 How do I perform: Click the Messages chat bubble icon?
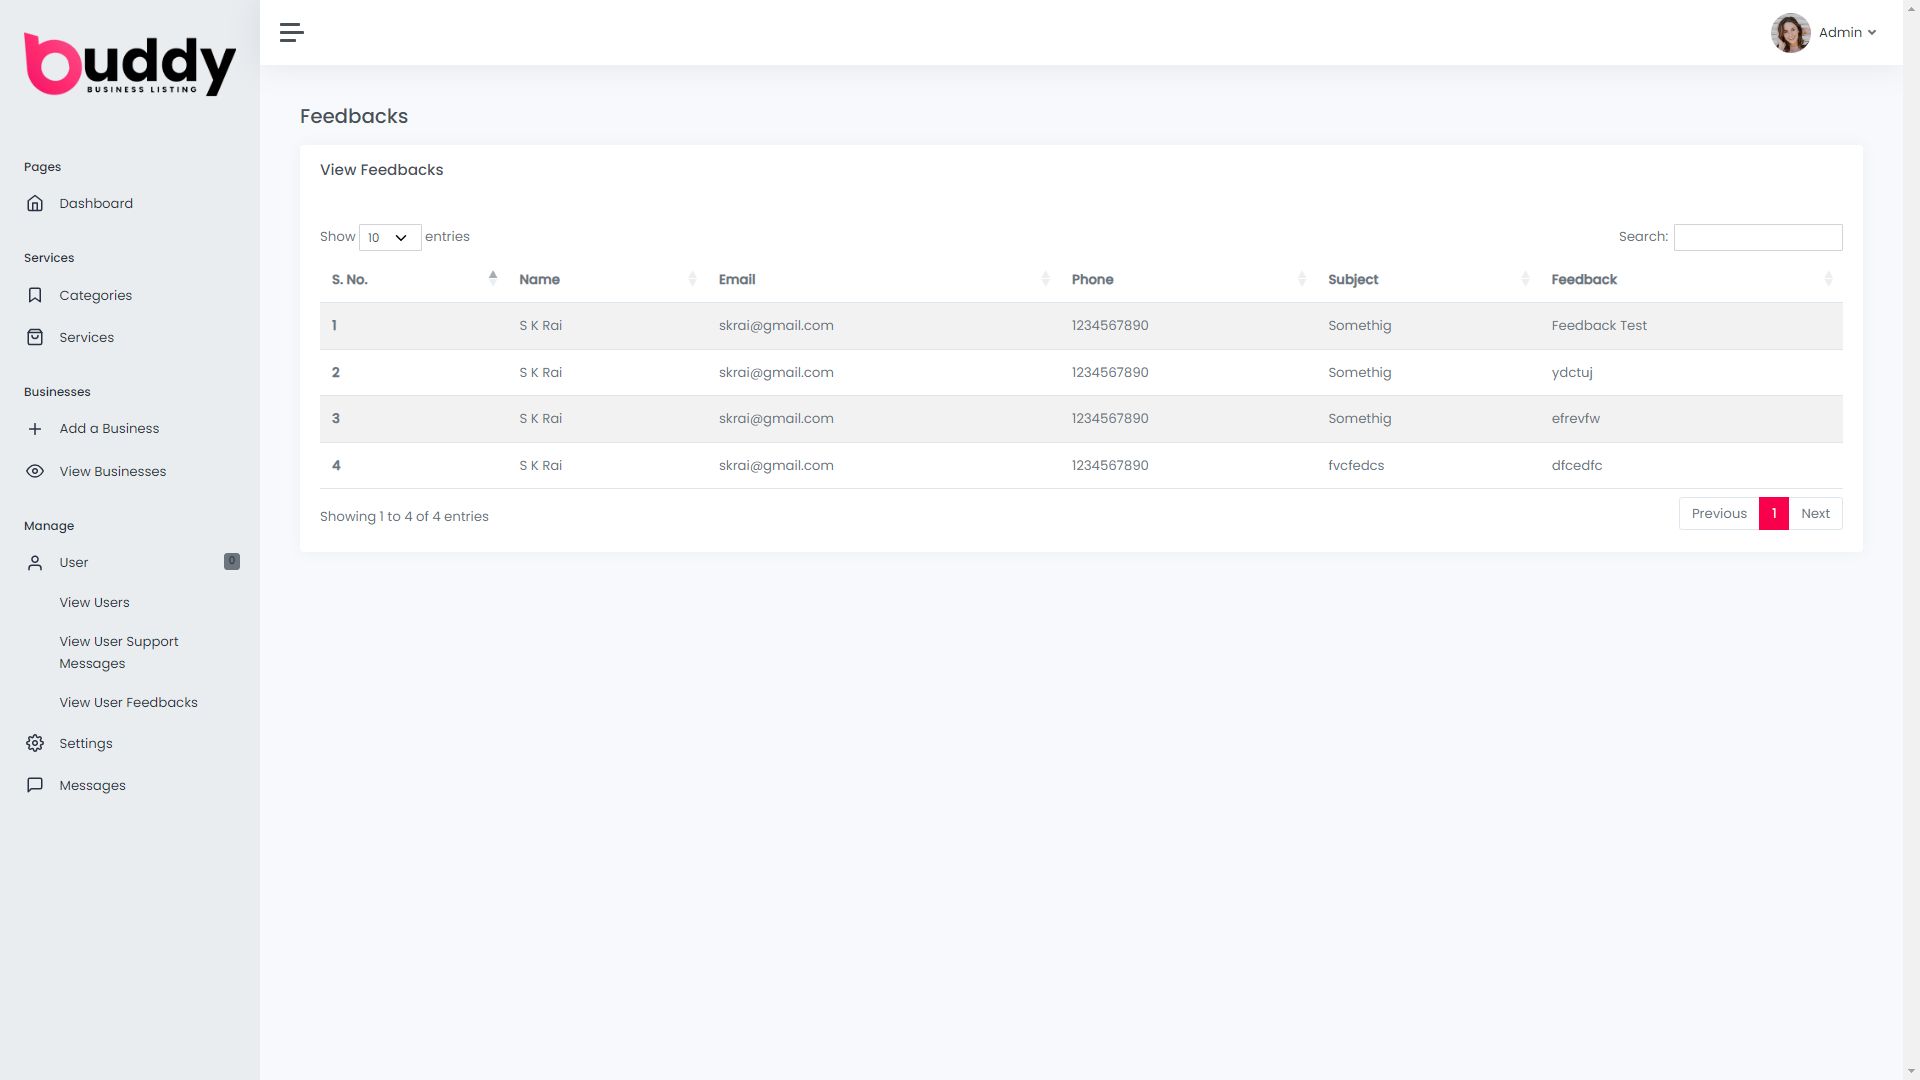pos(35,785)
